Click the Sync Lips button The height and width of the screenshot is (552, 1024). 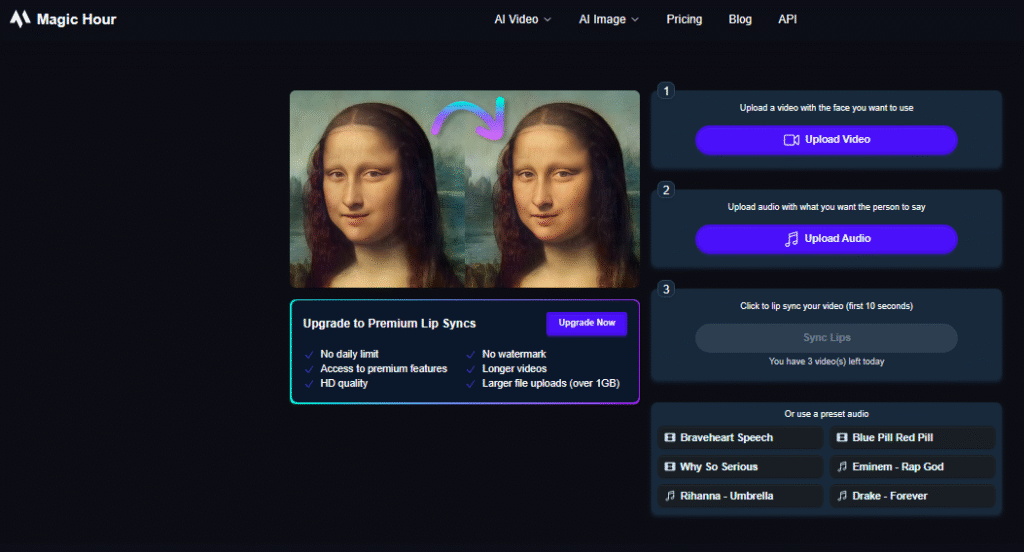pos(826,338)
